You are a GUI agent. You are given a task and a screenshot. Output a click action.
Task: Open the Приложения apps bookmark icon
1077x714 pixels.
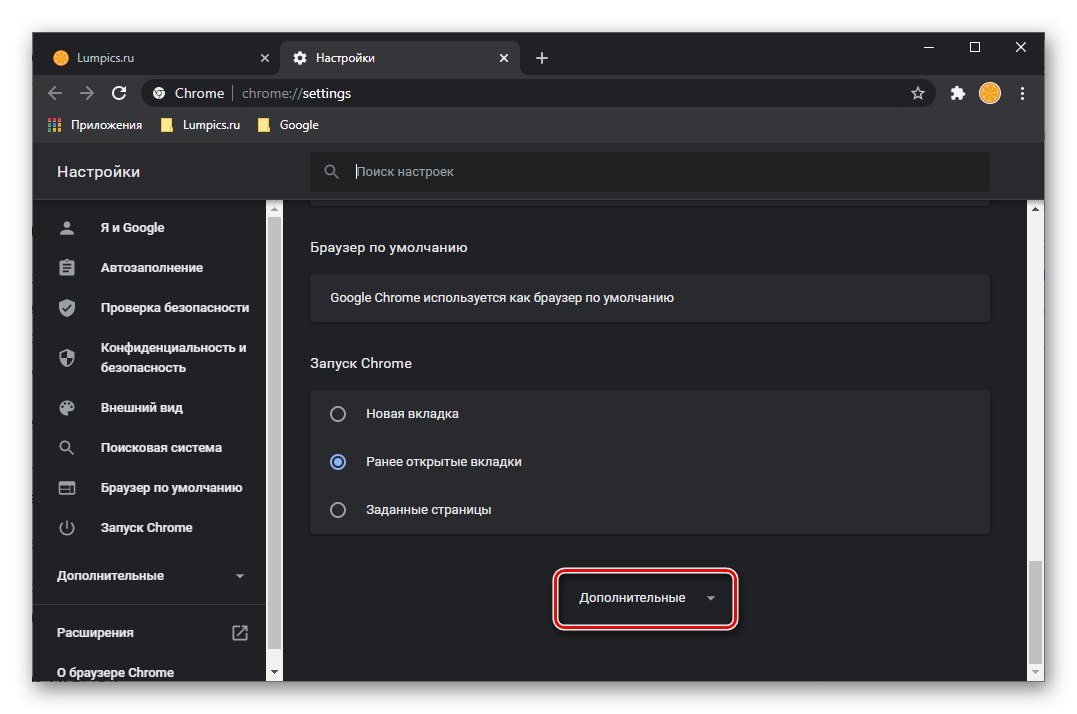click(55, 125)
